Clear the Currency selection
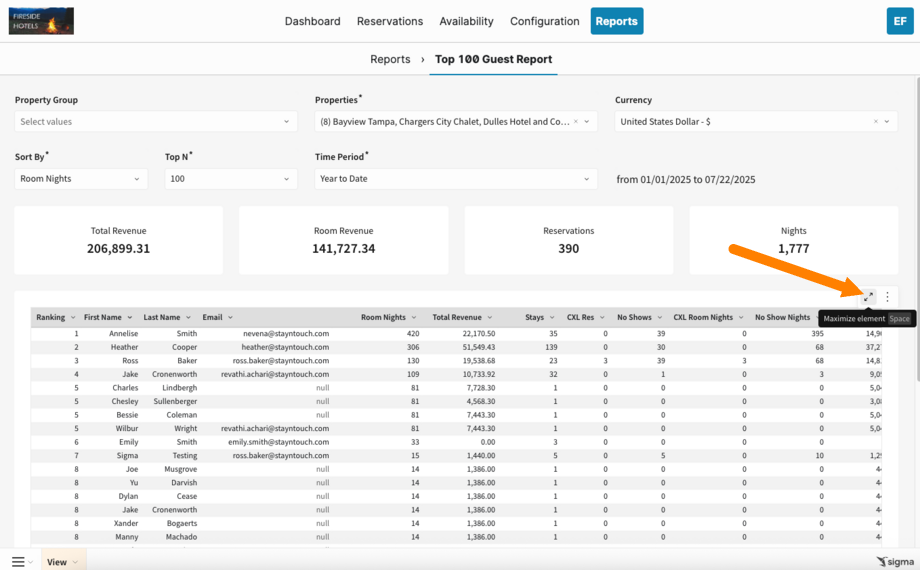920x570 pixels. click(x=875, y=122)
